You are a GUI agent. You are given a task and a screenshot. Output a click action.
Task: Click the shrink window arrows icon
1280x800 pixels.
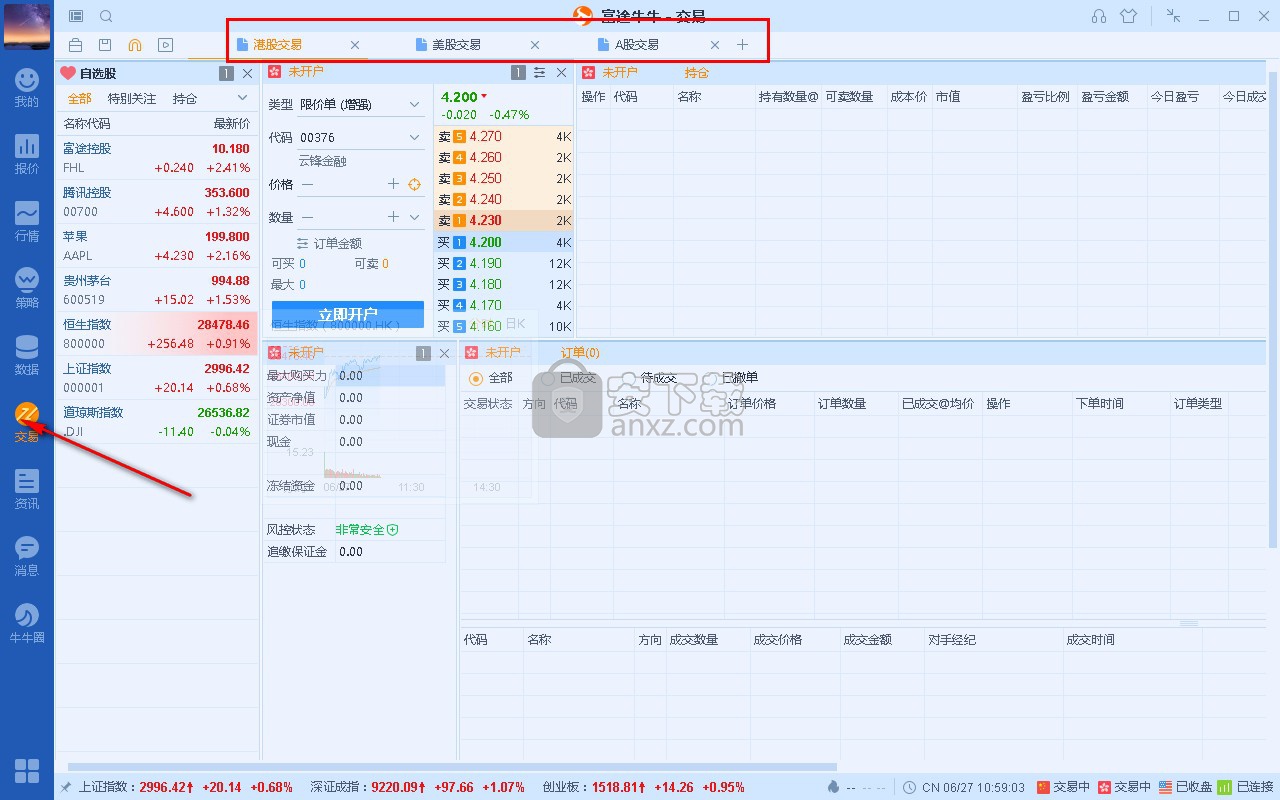click(x=1174, y=16)
